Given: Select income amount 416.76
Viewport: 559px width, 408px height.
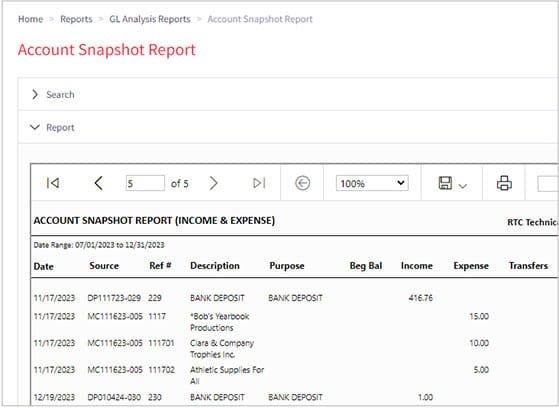Looking at the screenshot, I should tap(421, 298).
